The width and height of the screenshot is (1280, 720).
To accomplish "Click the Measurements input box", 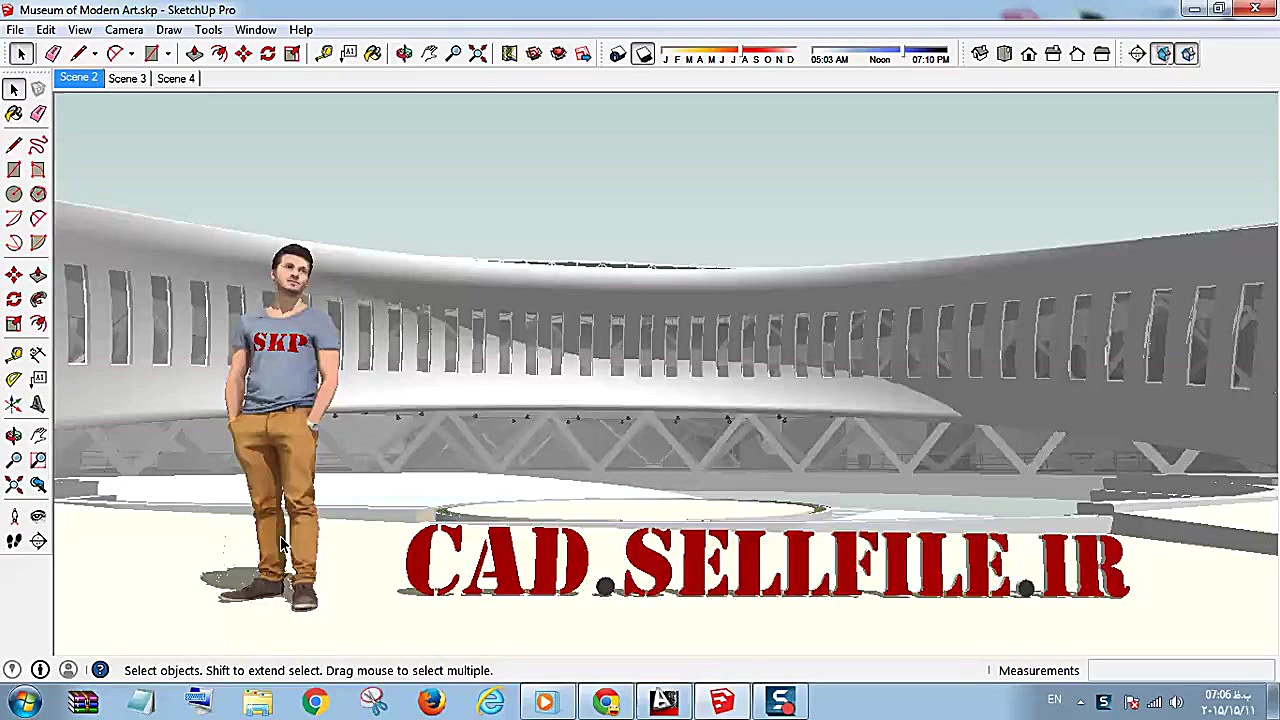I will pos(1181,671).
